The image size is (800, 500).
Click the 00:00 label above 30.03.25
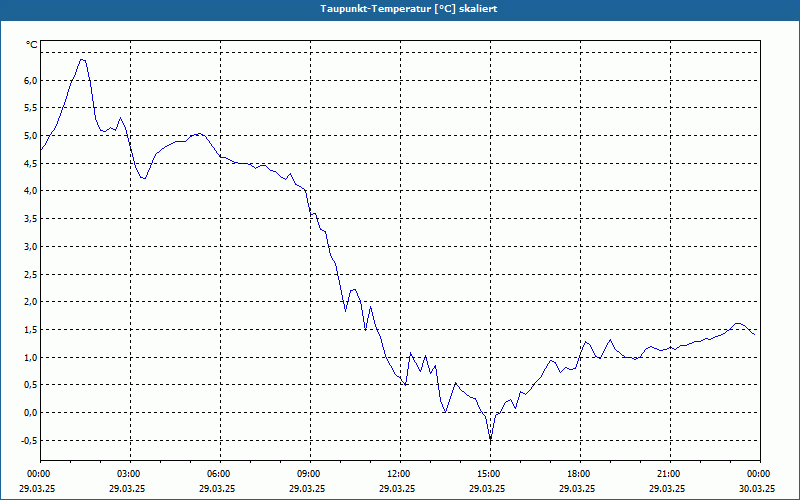pos(760,474)
